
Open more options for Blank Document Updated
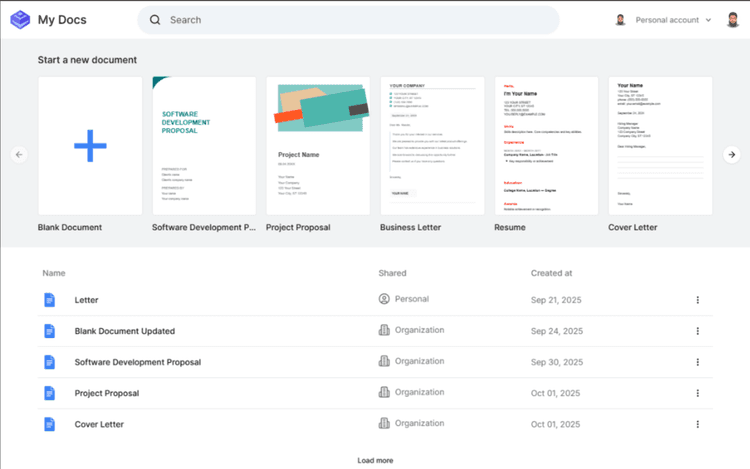click(x=697, y=331)
